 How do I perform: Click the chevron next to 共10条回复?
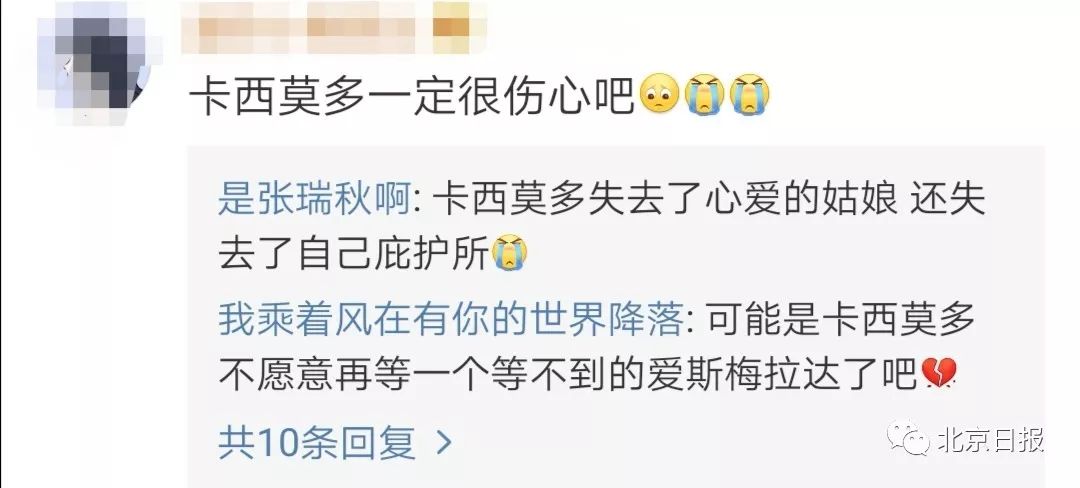[444, 443]
